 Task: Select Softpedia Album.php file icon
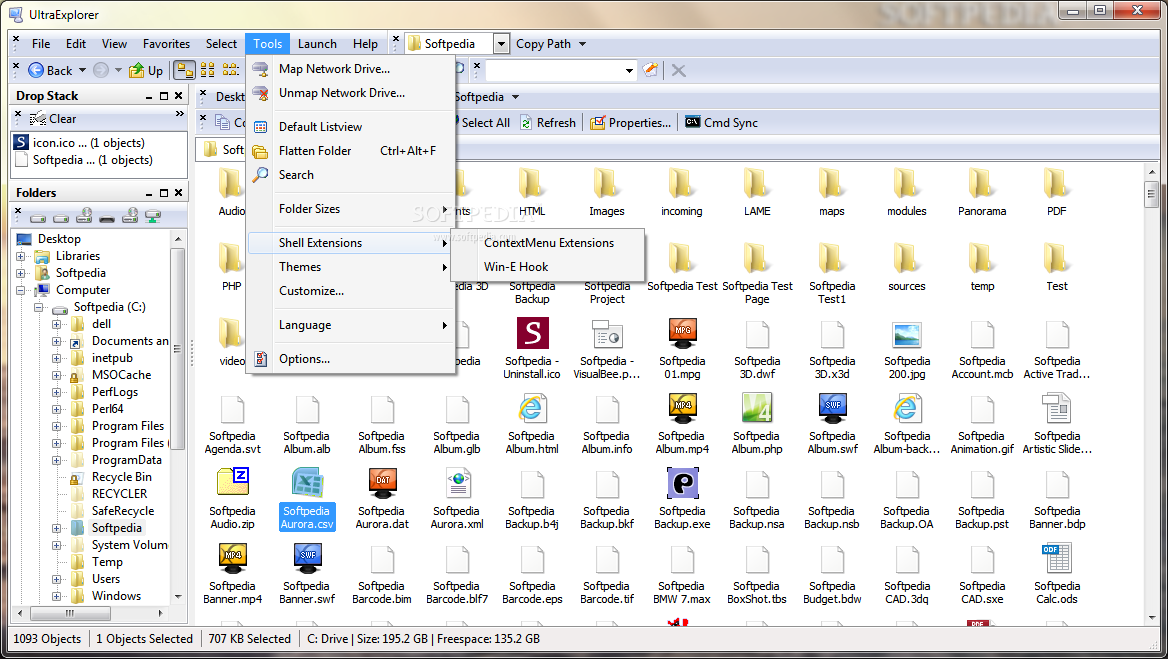[757, 408]
